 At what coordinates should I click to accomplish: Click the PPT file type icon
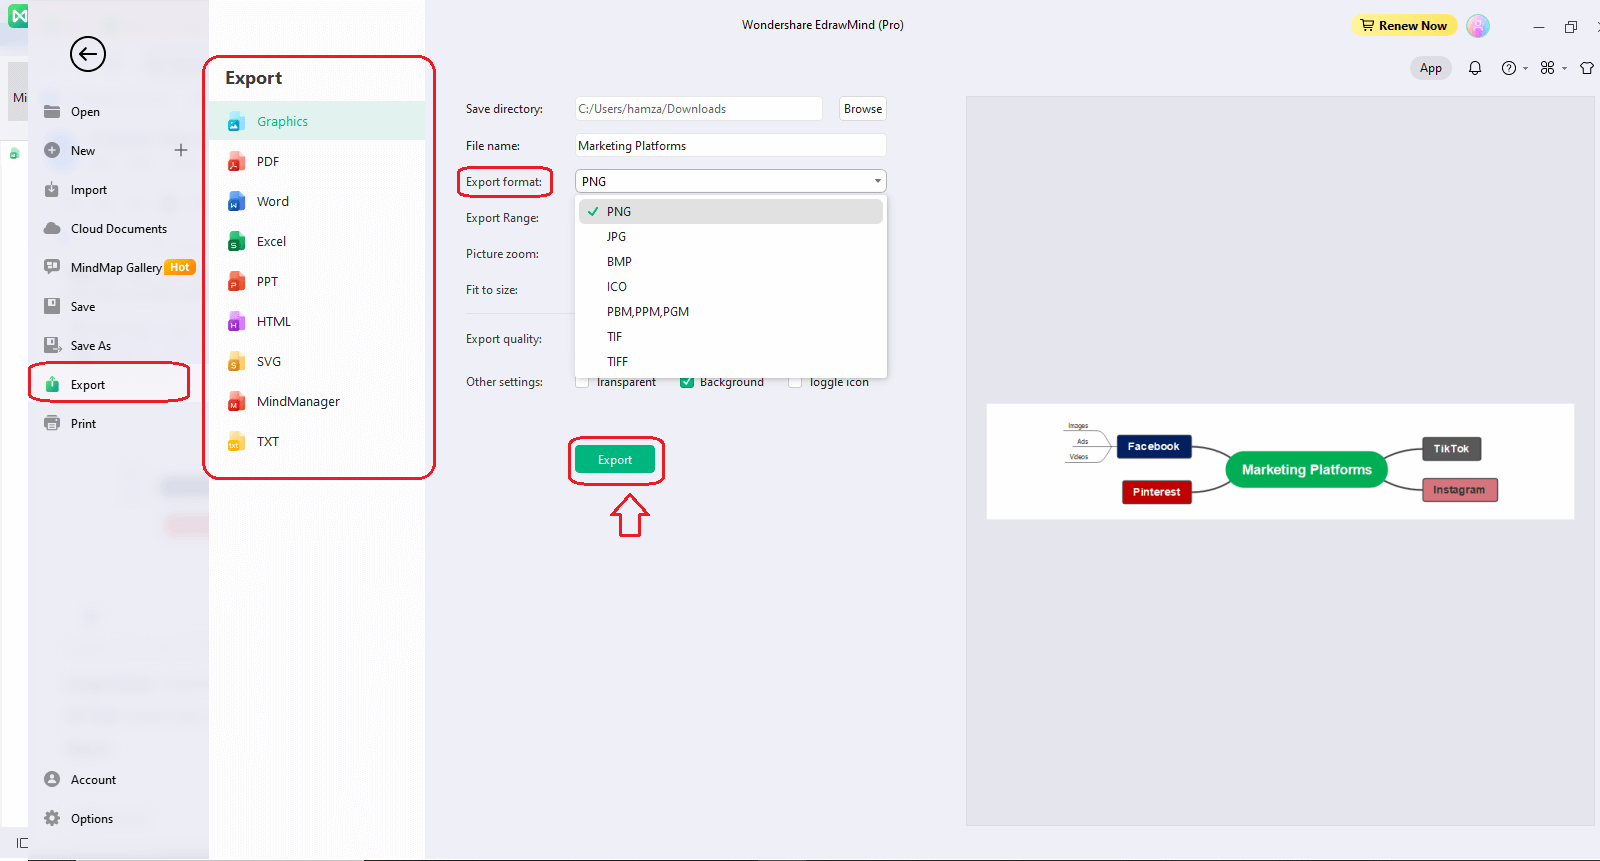[236, 281]
